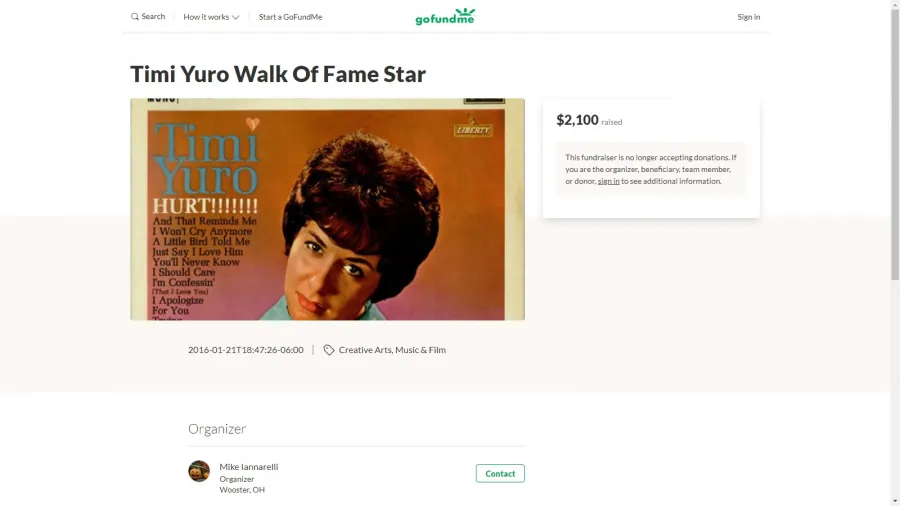This screenshot has width=900, height=506.
Task: Follow the sign in link in notice
Action: coord(608,181)
